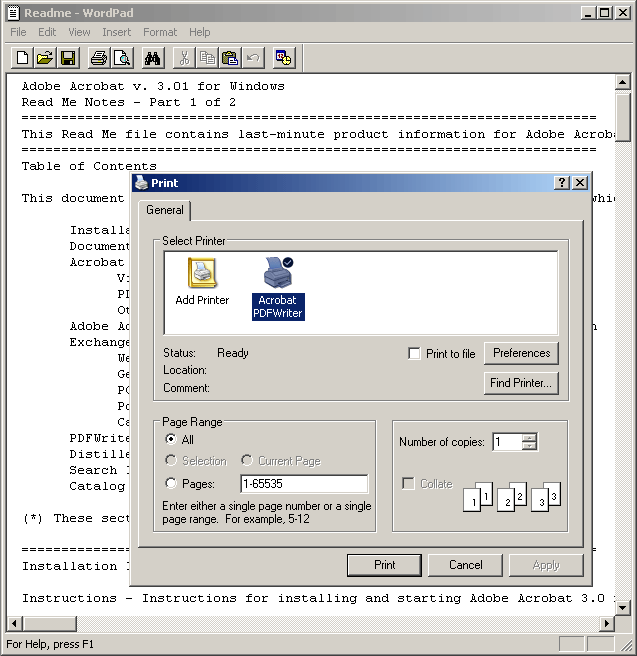Image resolution: width=637 pixels, height=656 pixels.
Task: Click the Undo toolbar icon
Action: [253, 58]
